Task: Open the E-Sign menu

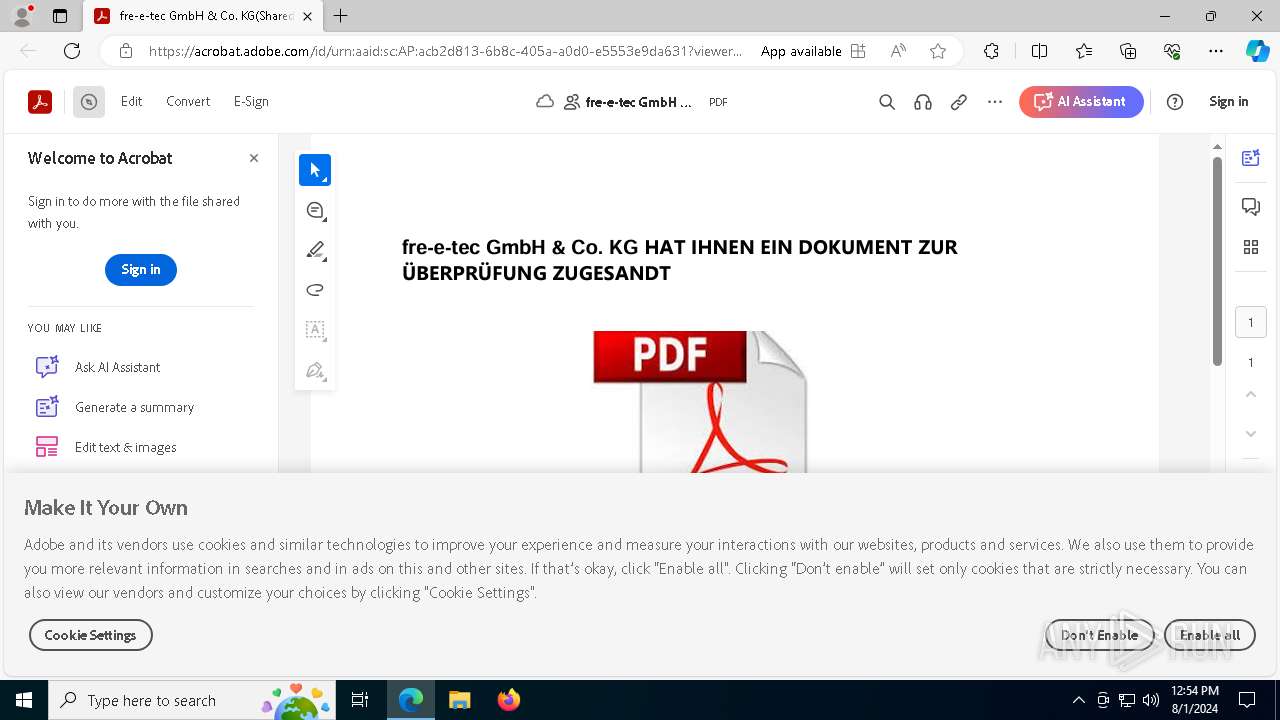Action: click(x=251, y=101)
